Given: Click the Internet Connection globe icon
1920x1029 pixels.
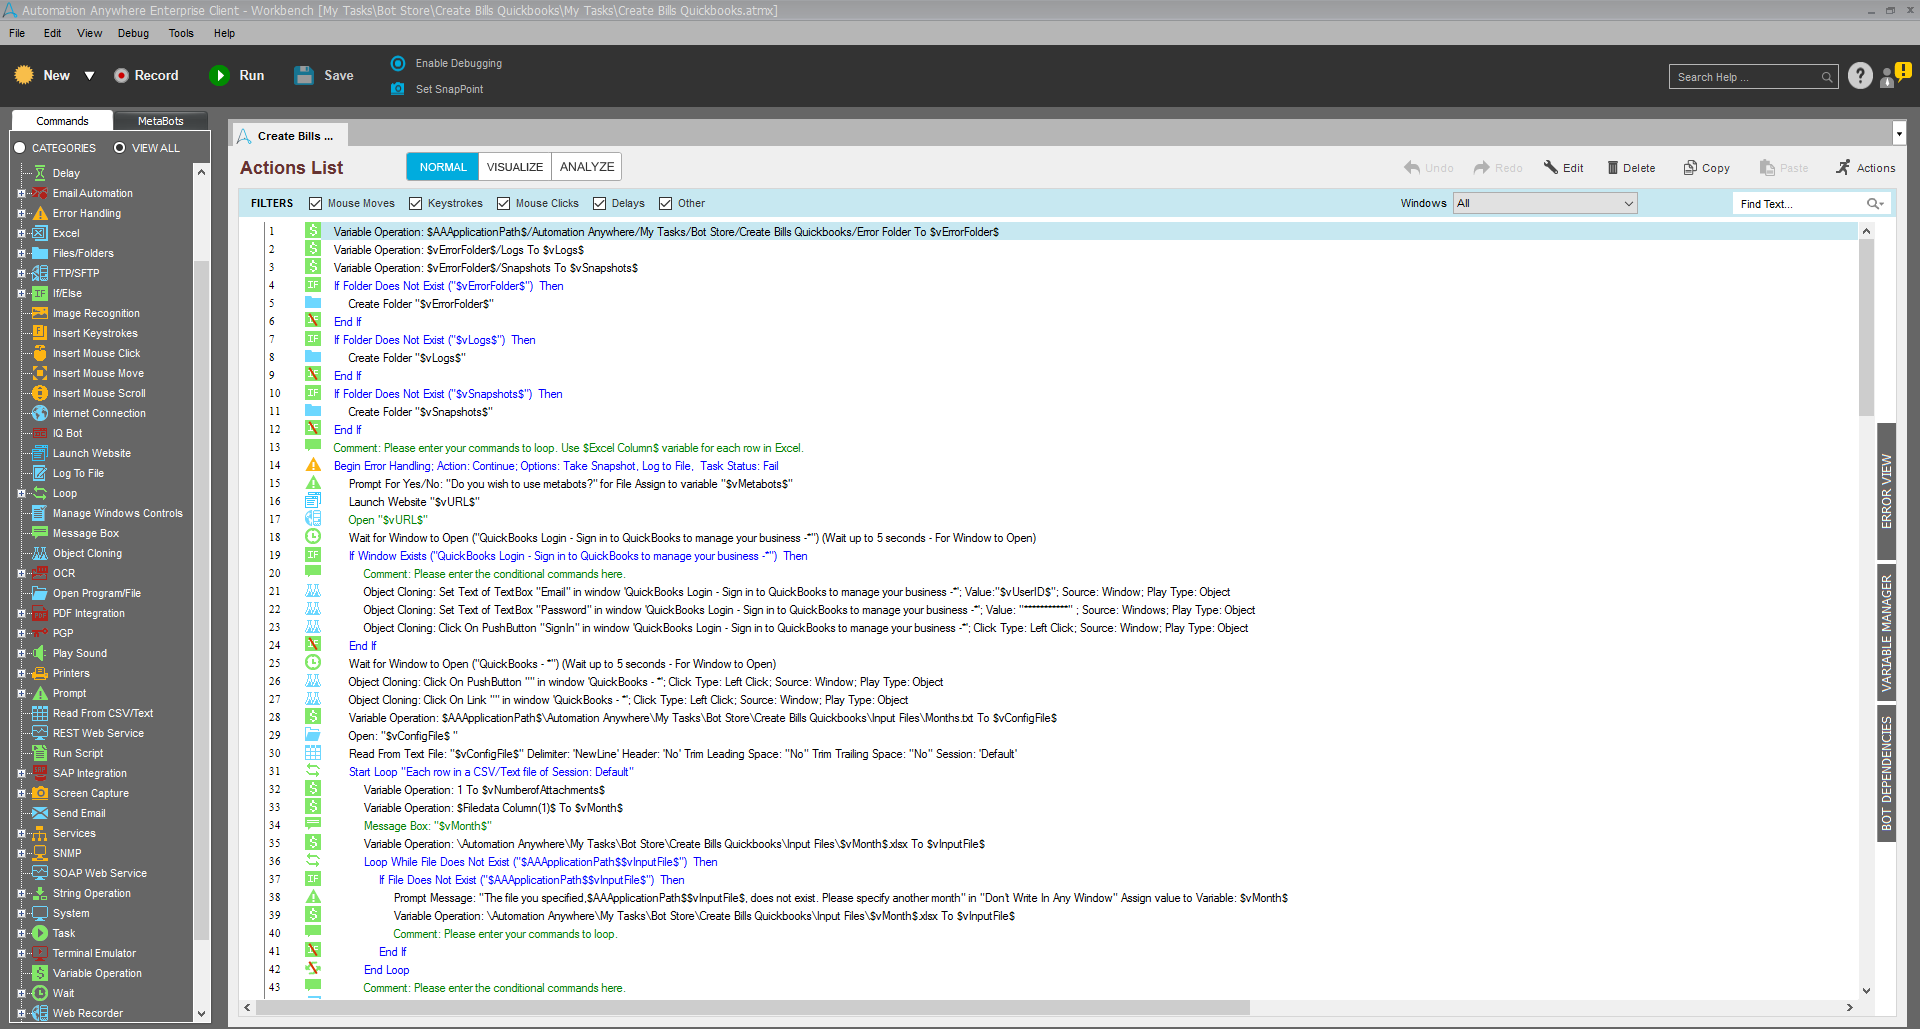Looking at the screenshot, I should pyautogui.click(x=40, y=414).
